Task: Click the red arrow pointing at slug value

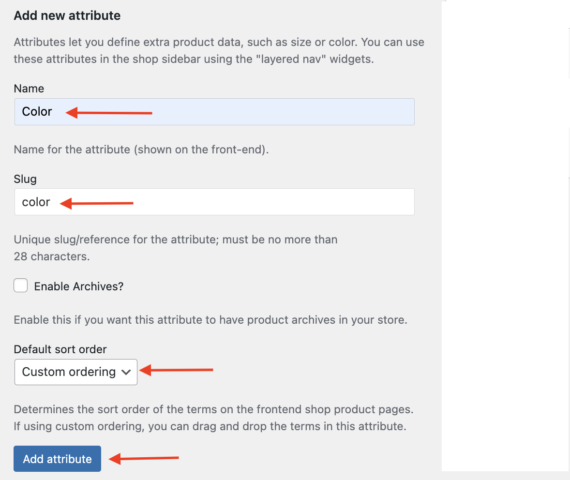Action: (x=96, y=203)
